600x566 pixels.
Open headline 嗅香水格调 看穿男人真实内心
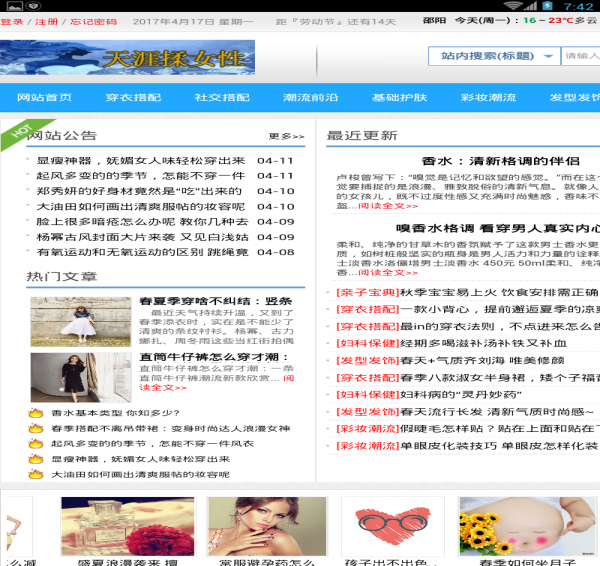click(x=498, y=228)
